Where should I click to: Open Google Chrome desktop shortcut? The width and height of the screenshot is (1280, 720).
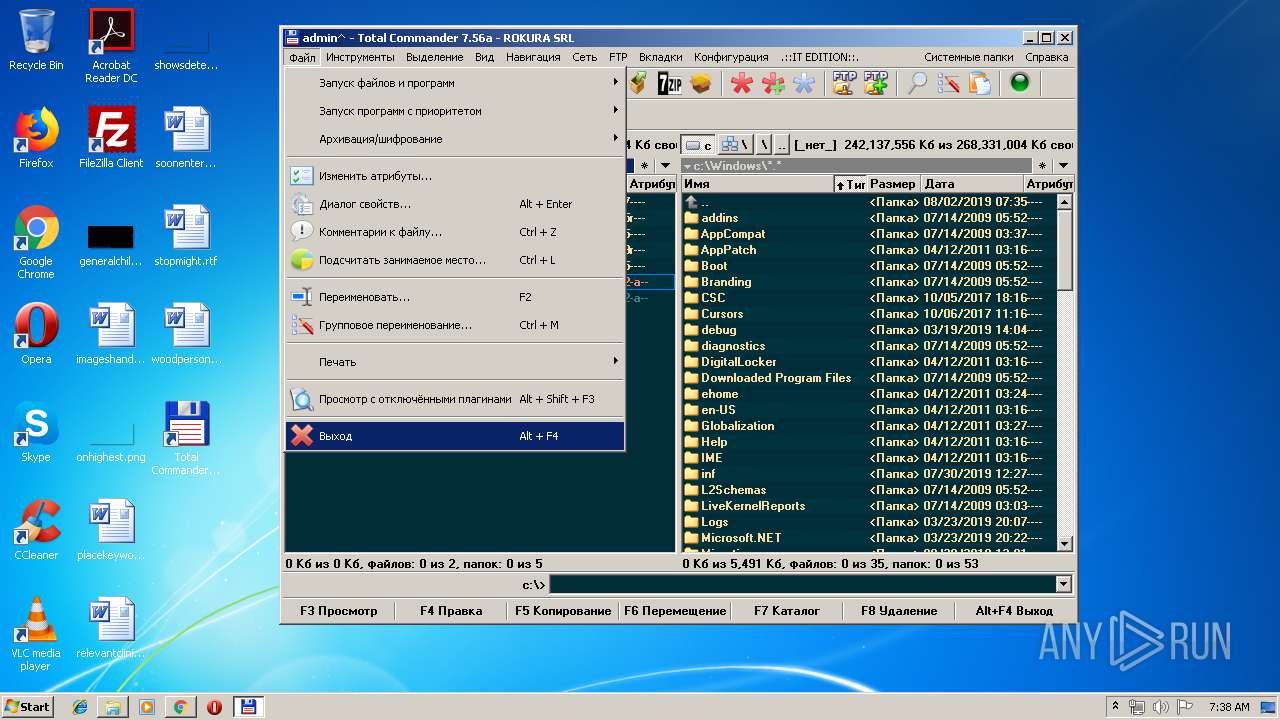click(x=36, y=243)
